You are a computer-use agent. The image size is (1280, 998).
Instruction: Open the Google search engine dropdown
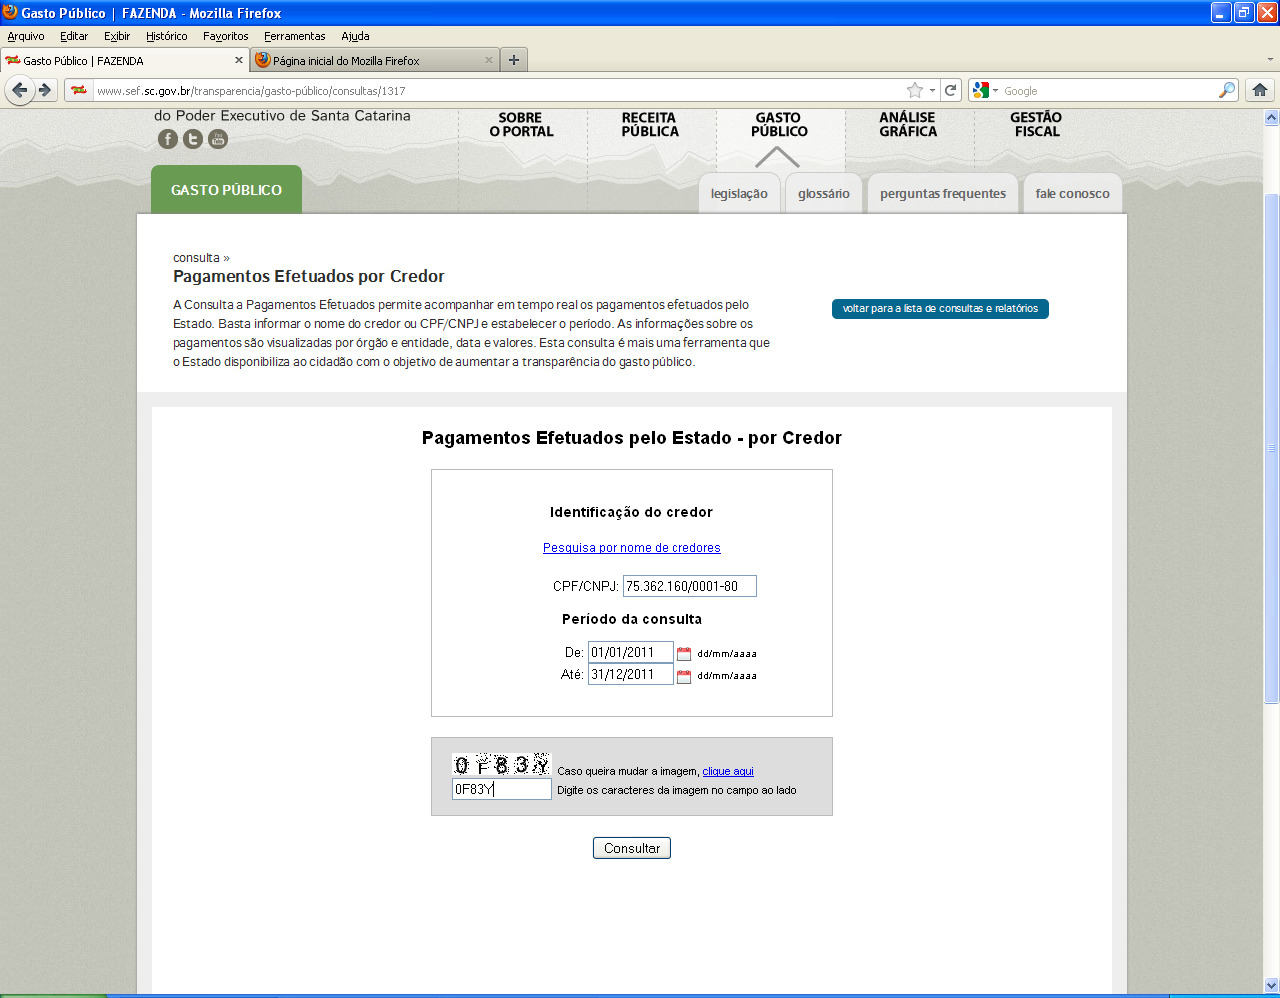[986, 90]
